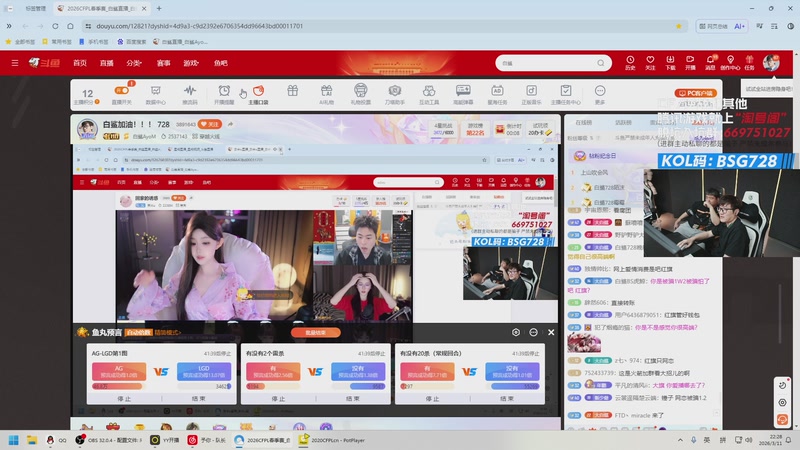The image size is (800, 450).
Task: Reload the page in browser toolbar
Action: click(x=55, y=26)
